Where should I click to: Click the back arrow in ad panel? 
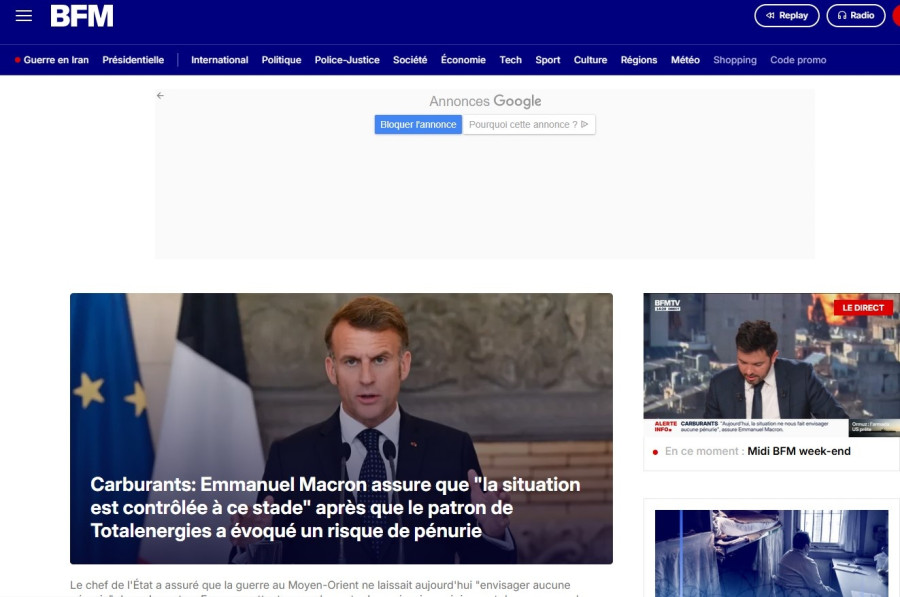point(160,96)
